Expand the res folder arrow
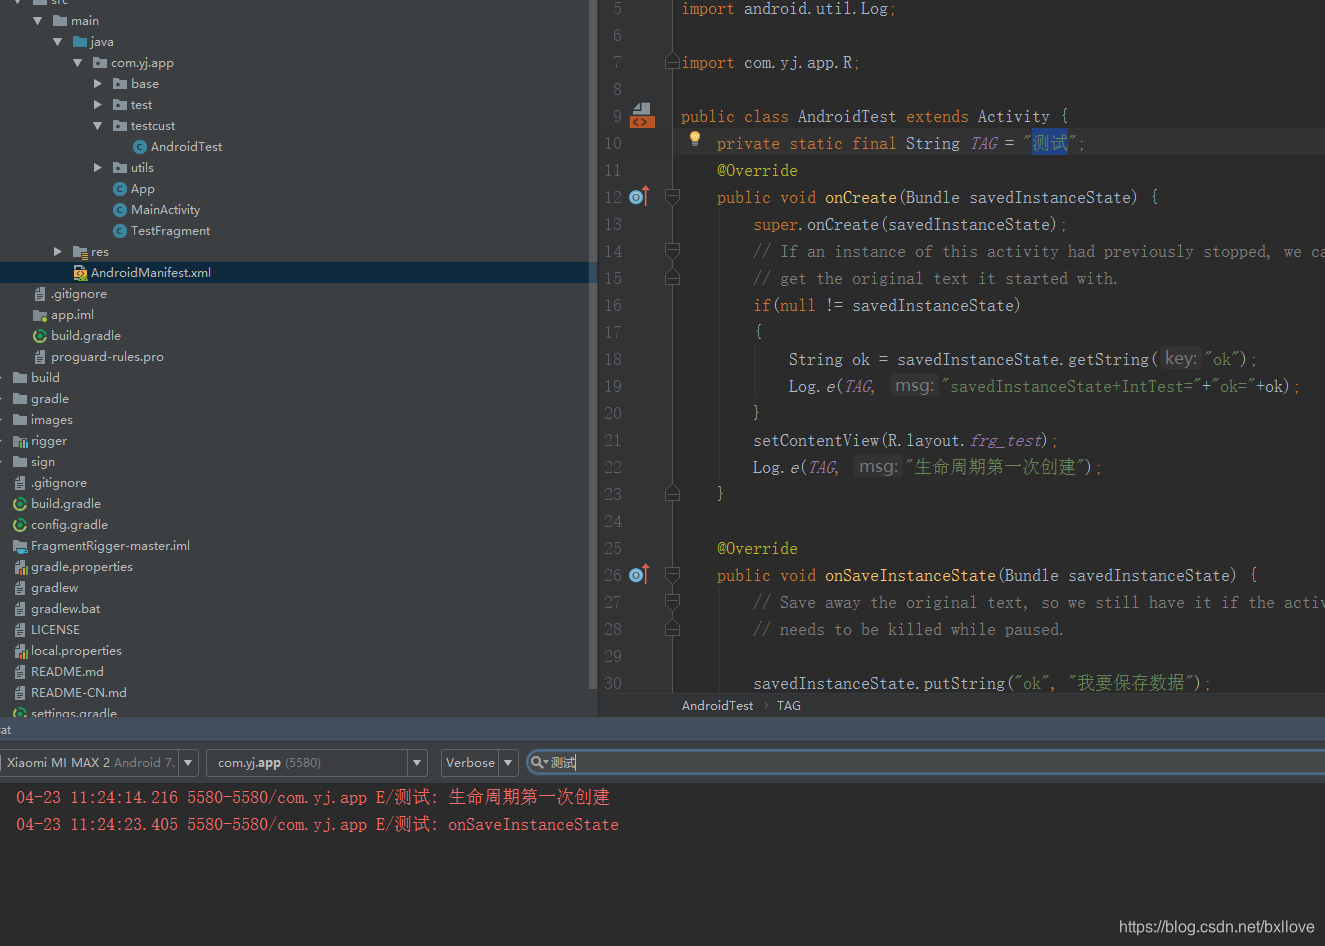Image resolution: width=1325 pixels, height=946 pixels. 58,251
